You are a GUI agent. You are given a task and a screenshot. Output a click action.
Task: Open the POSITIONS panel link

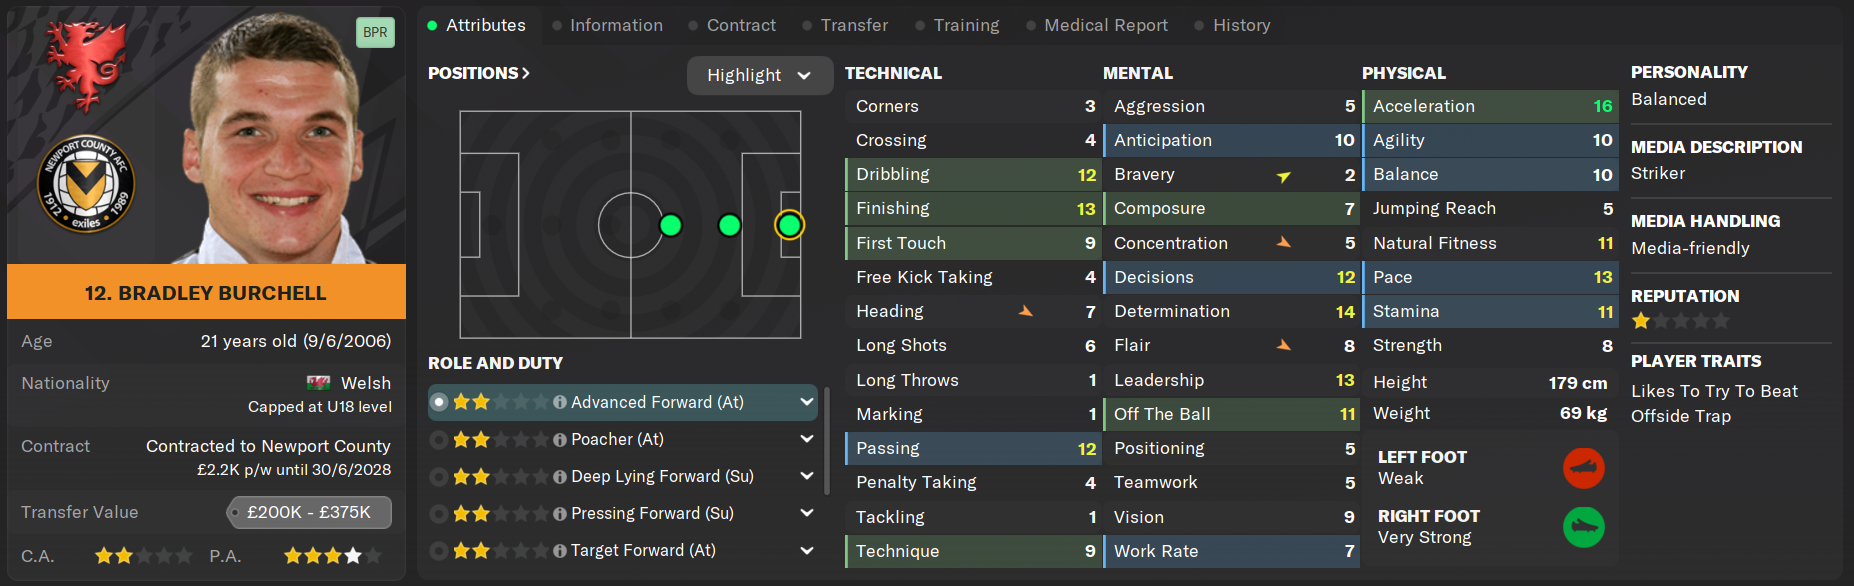(x=478, y=73)
